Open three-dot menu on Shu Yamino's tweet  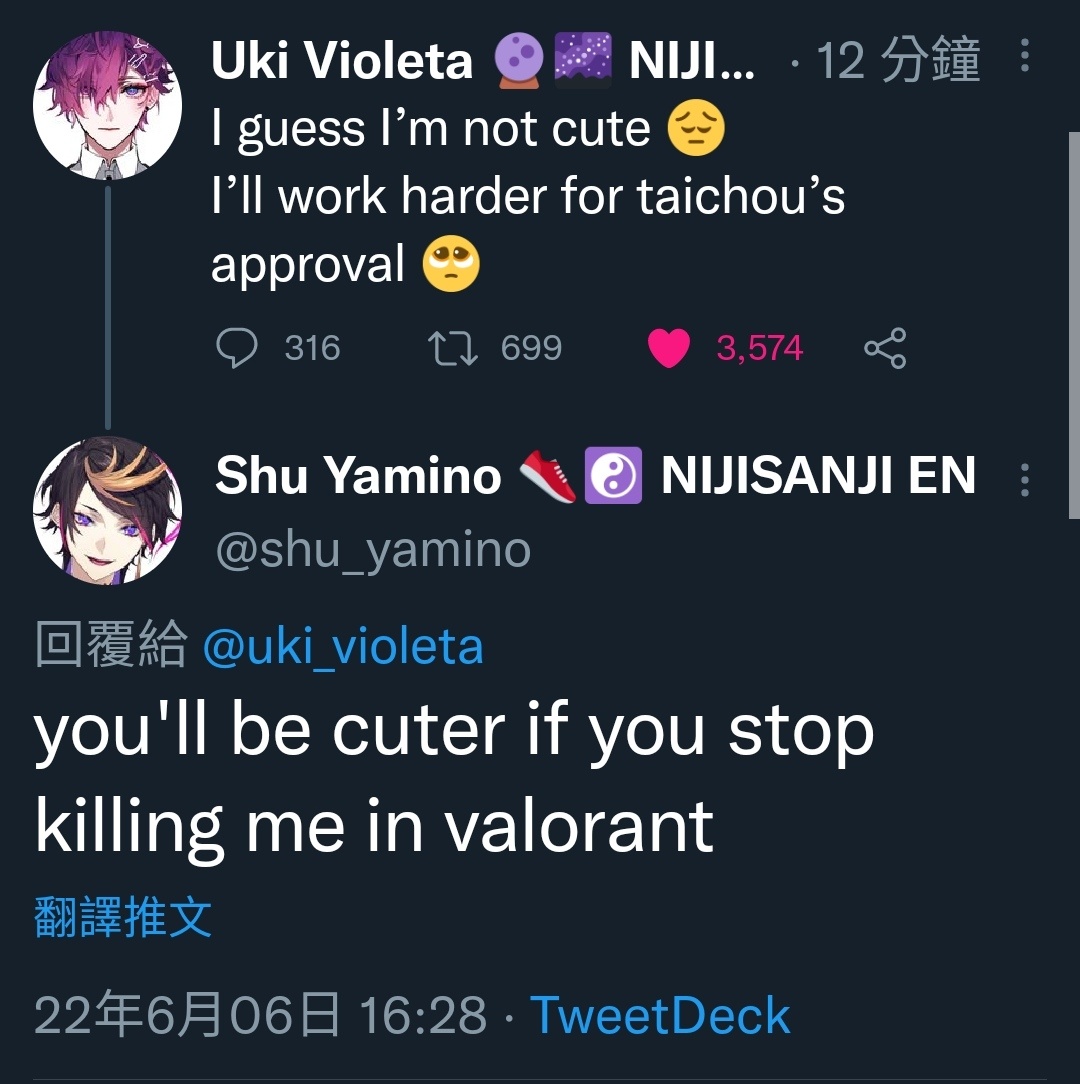[1025, 479]
